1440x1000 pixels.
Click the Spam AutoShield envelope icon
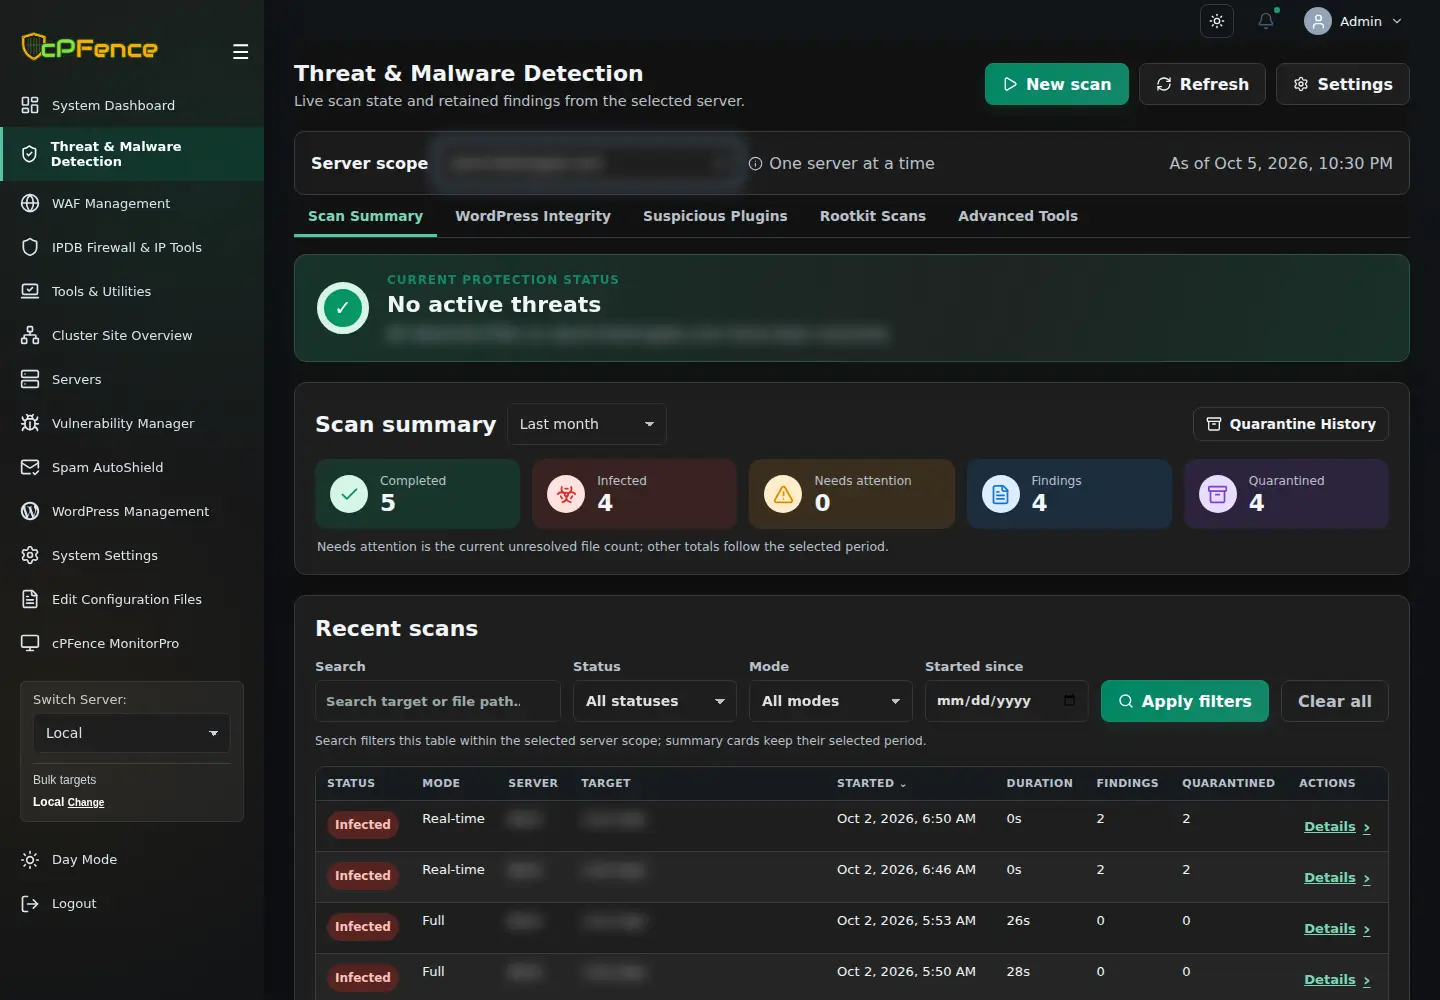click(30, 467)
